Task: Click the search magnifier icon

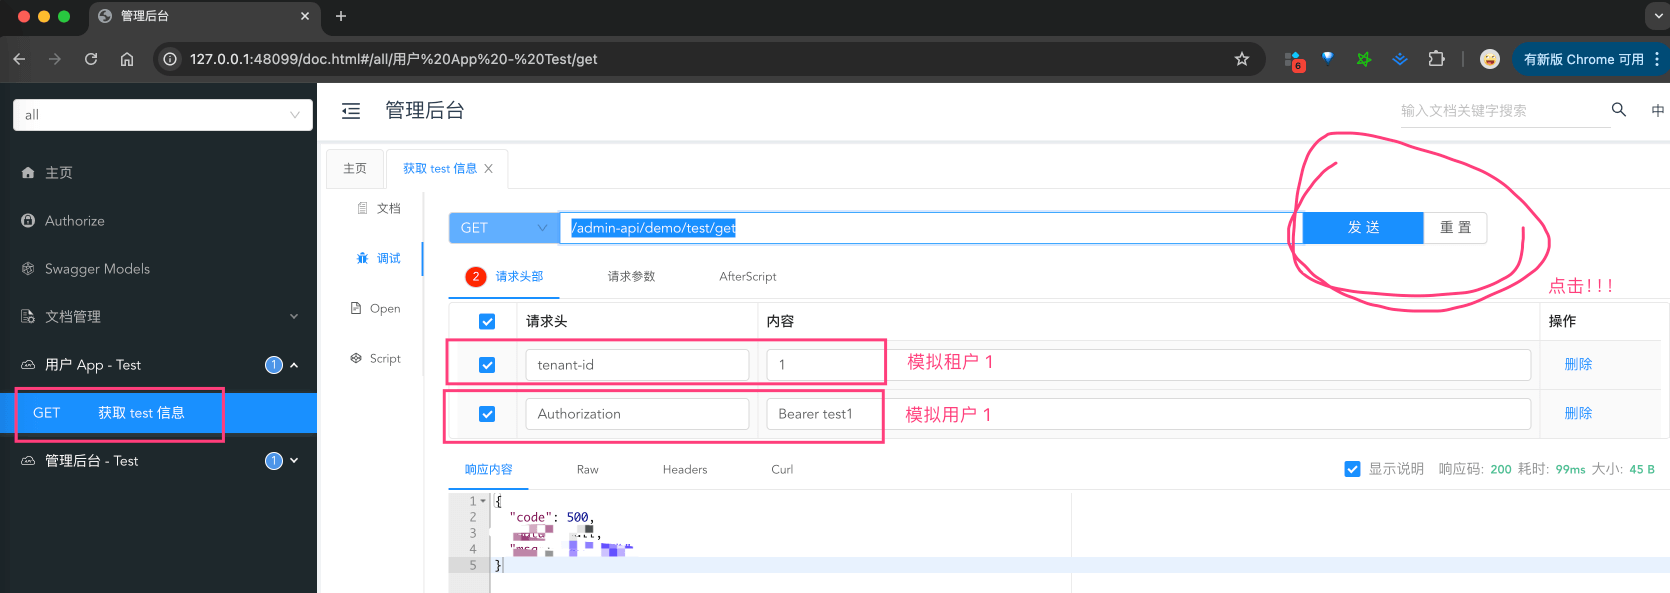Action: click(1618, 110)
